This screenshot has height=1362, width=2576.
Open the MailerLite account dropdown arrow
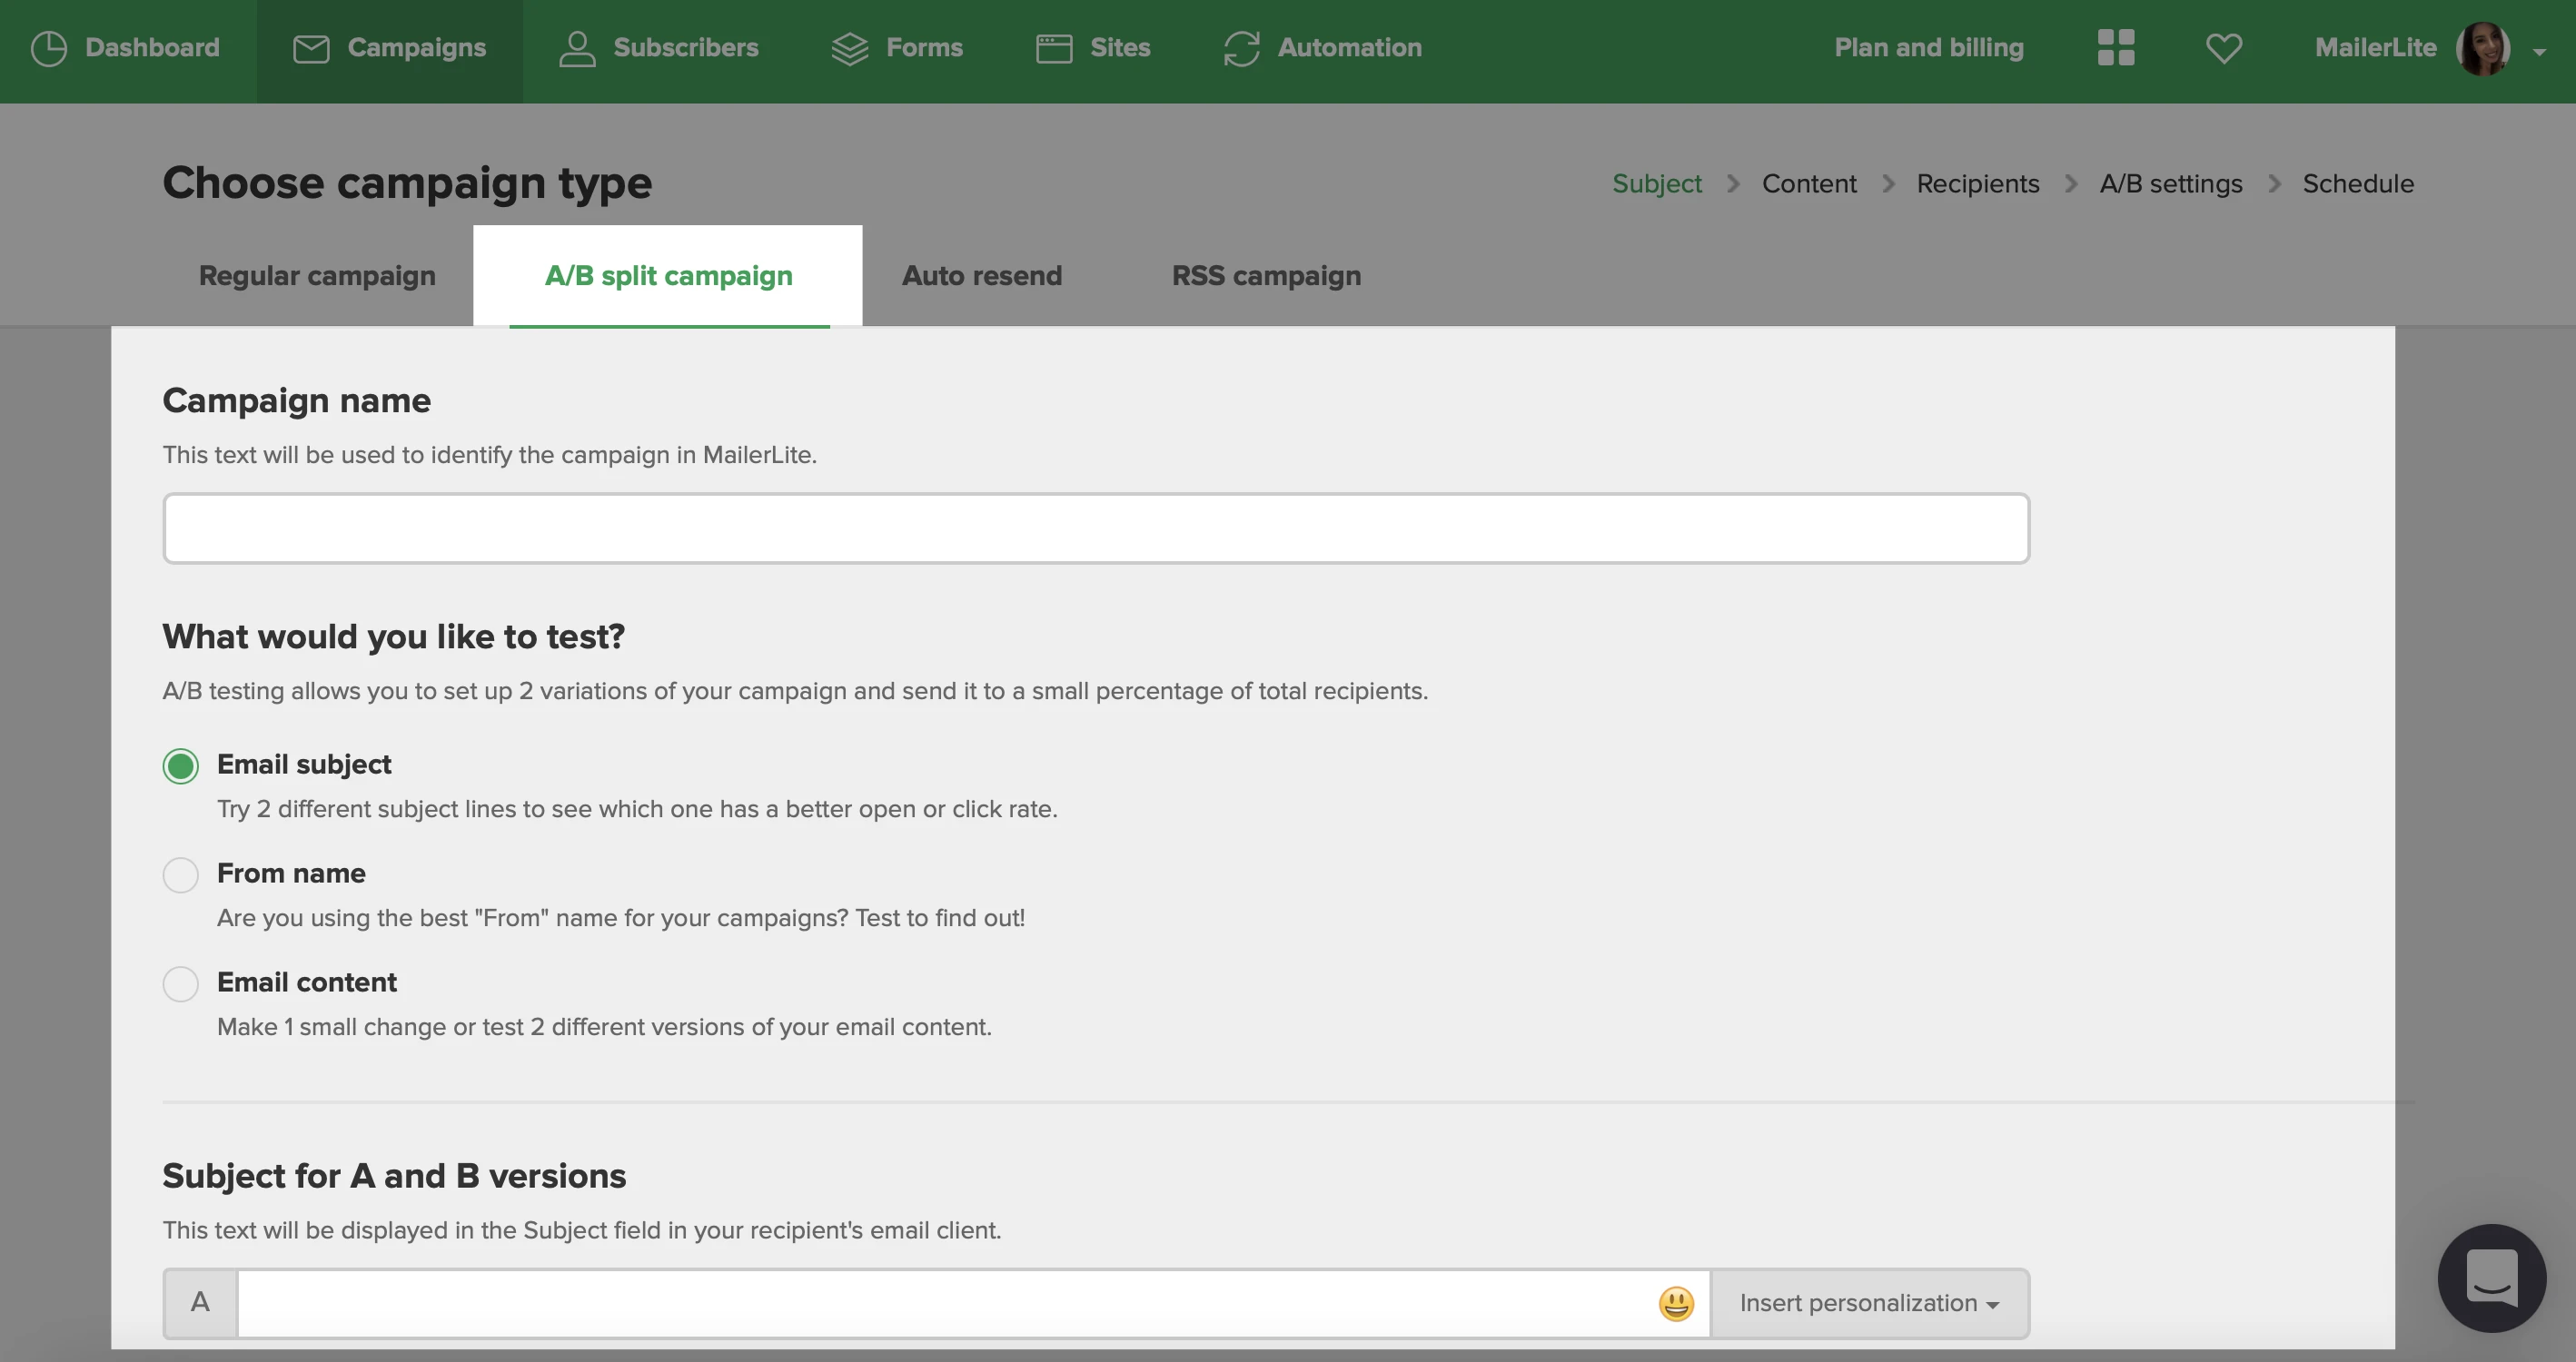[x=2539, y=51]
